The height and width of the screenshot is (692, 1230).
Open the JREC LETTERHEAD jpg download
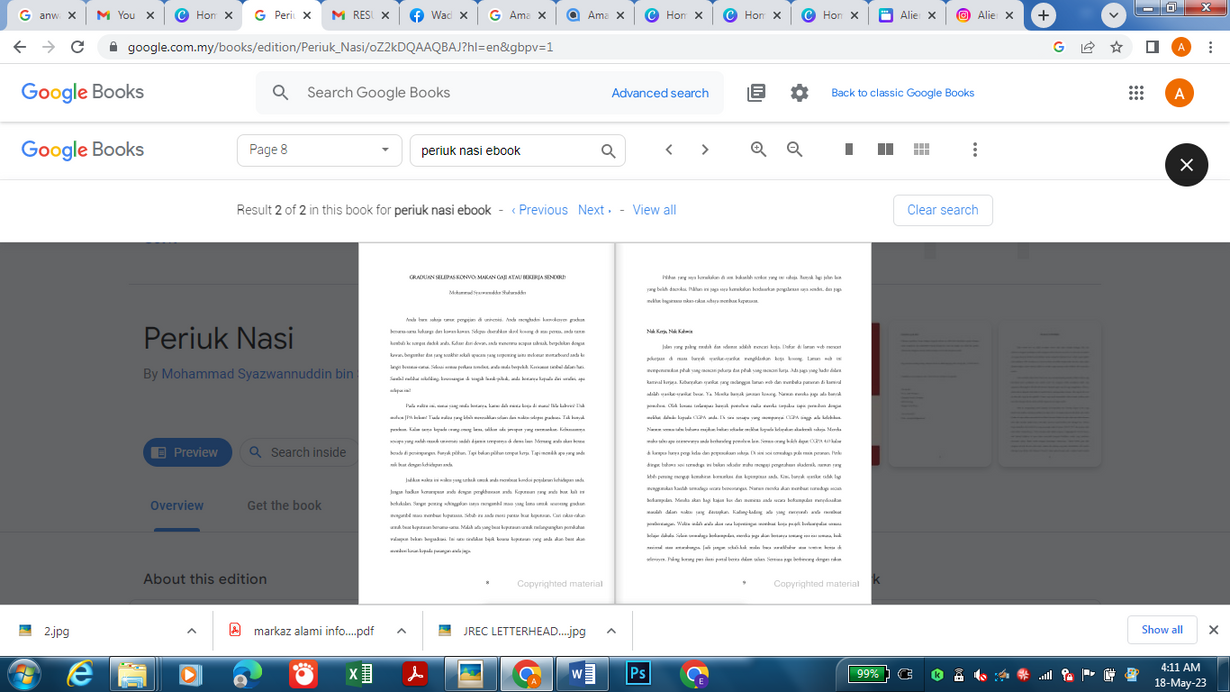(514, 631)
